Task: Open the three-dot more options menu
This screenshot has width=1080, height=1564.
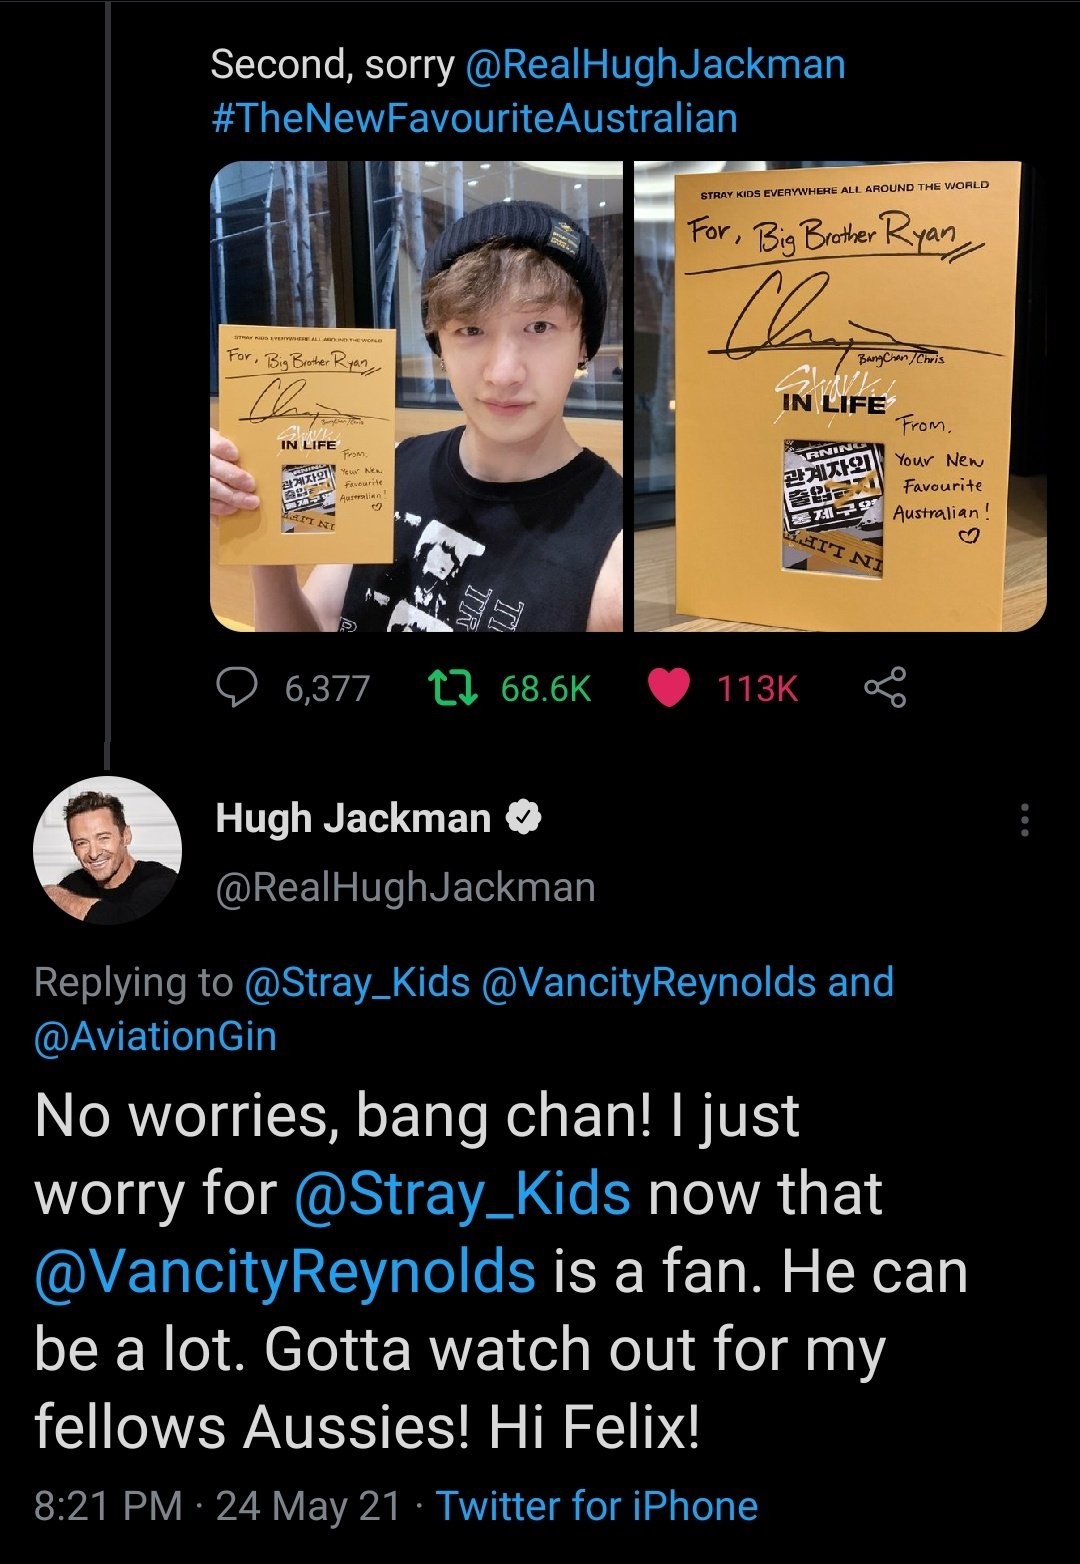Action: pyautogui.click(x=1023, y=820)
